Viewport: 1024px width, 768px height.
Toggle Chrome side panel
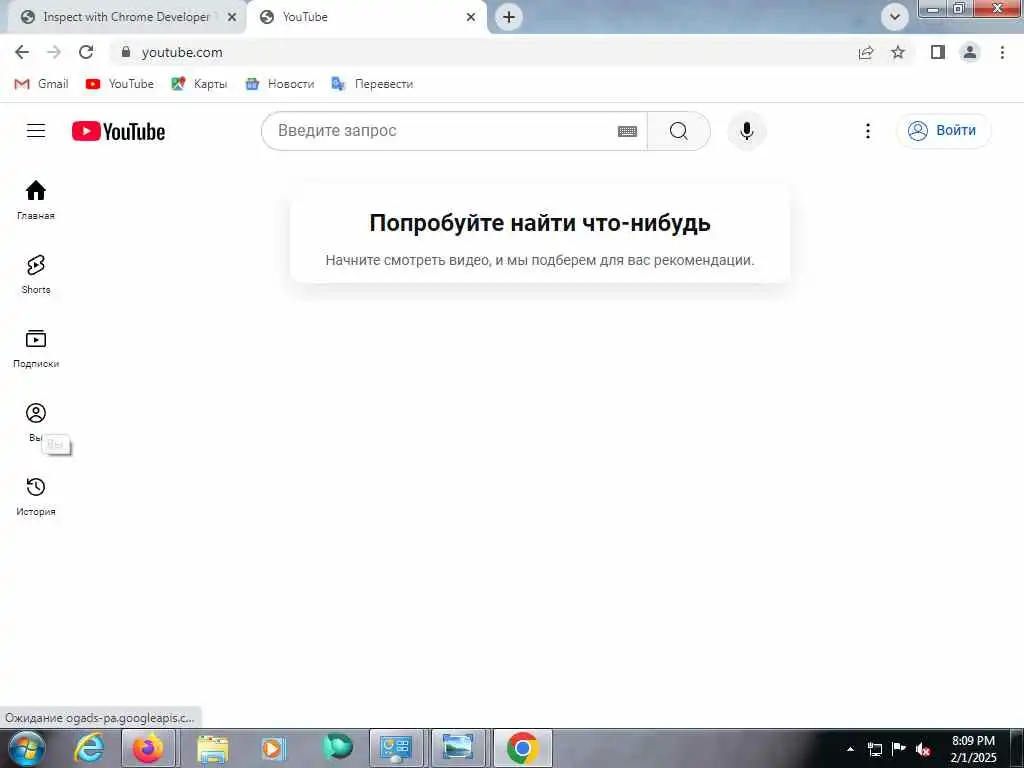[938, 52]
